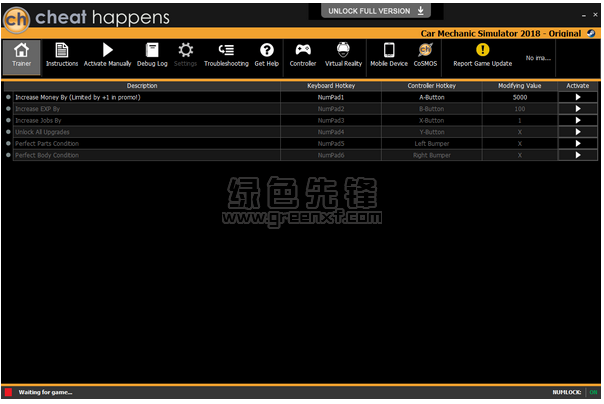Open the Virtual Reality headset option

coord(343,55)
